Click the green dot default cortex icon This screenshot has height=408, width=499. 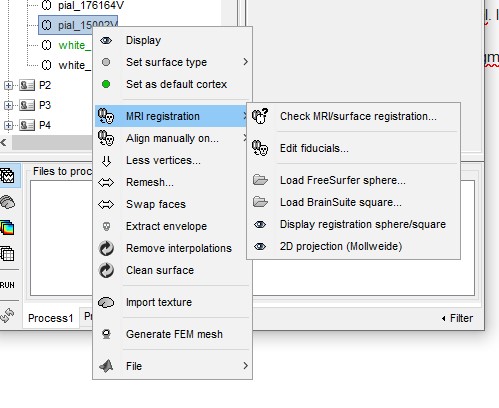coord(106,84)
